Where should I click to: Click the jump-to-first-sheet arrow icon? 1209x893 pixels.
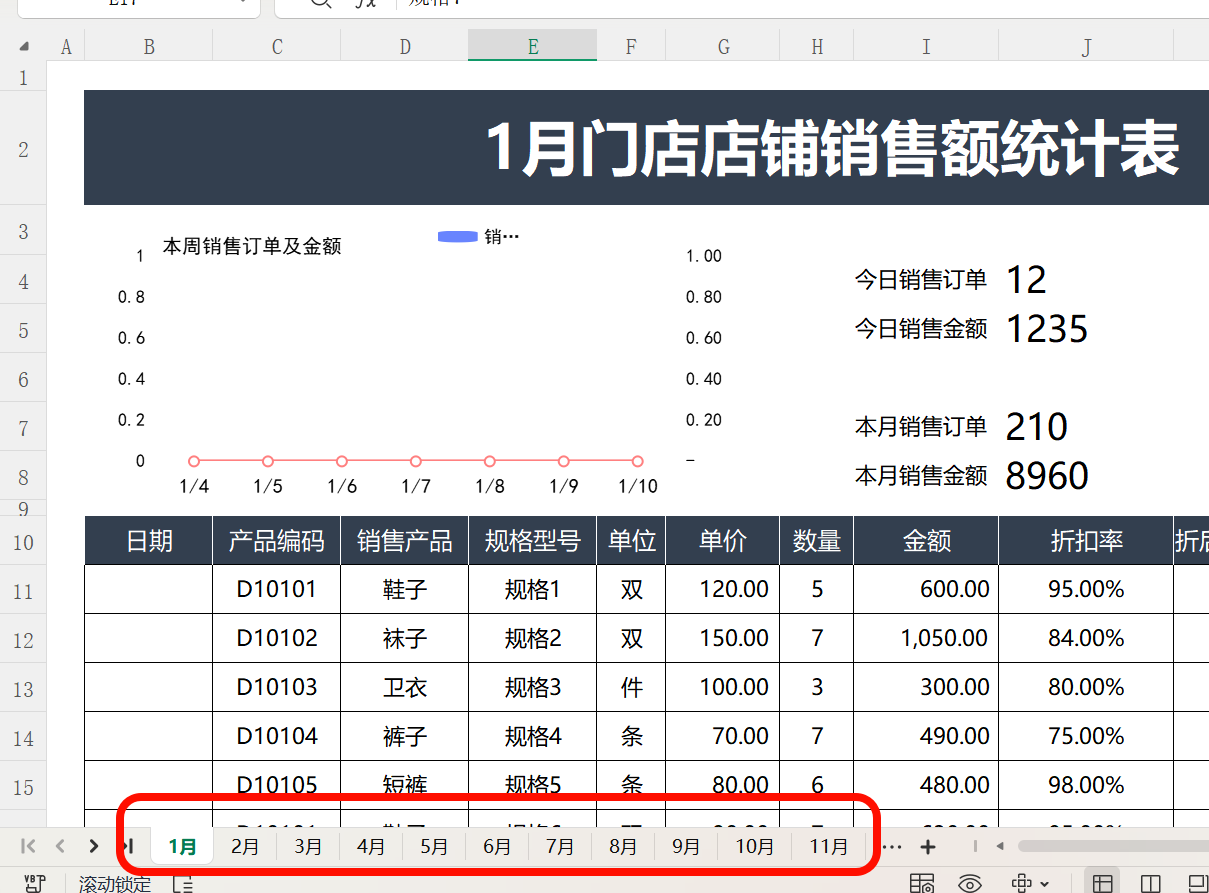pyautogui.click(x=30, y=845)
